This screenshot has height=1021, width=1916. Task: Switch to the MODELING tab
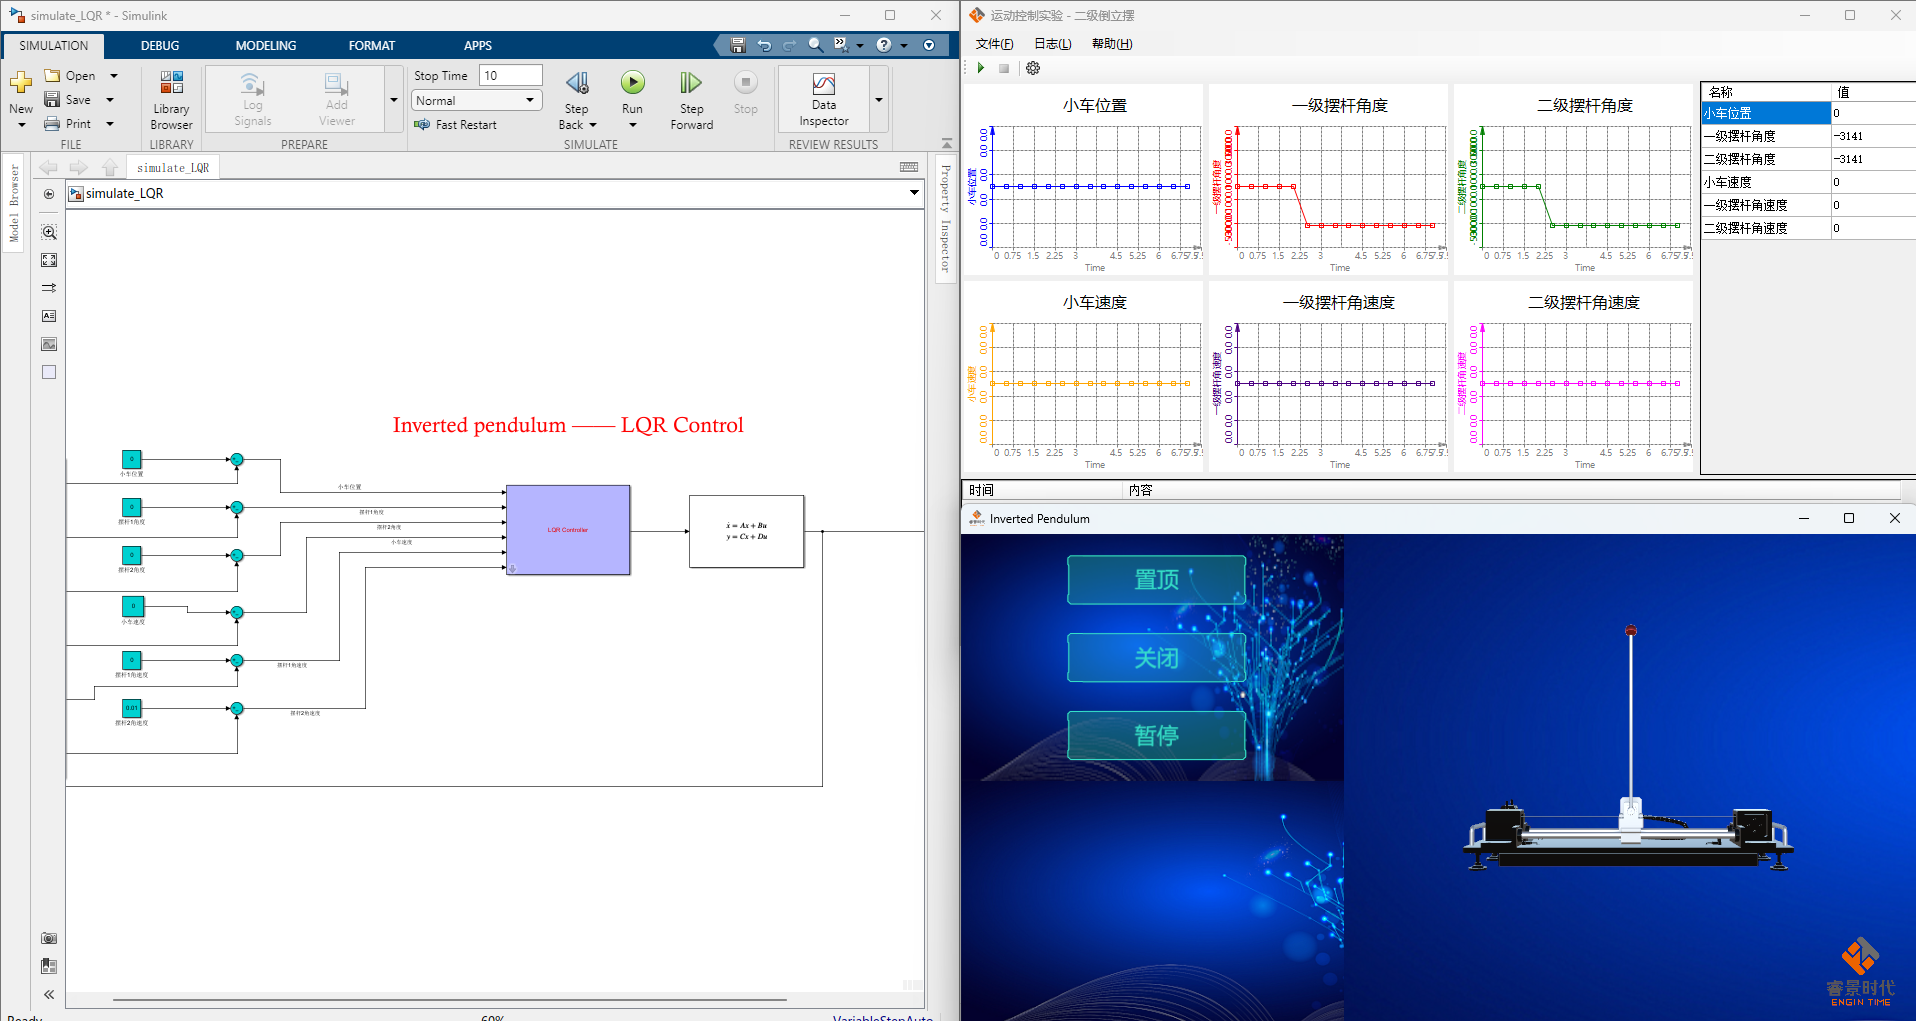tap(265, 45)
